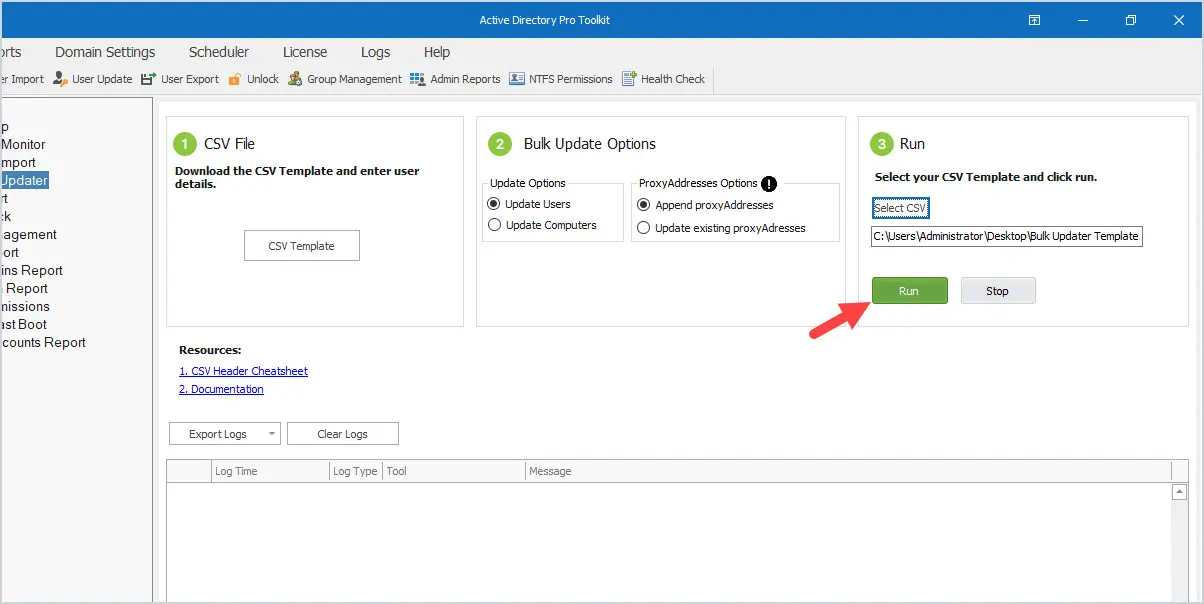Open the Domain Settings menu
Screen dimensions: 1204x604
click(105, 52)
